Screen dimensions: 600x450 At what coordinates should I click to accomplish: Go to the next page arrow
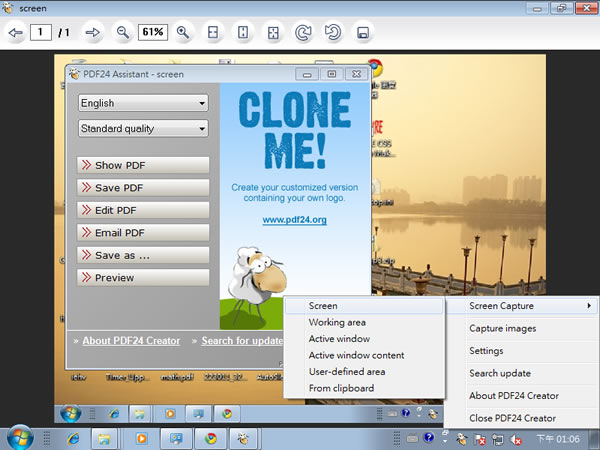(x=92, y=33)
